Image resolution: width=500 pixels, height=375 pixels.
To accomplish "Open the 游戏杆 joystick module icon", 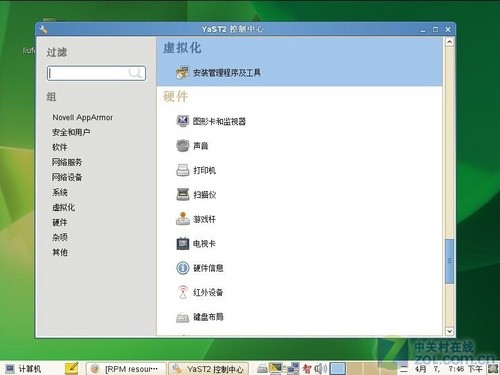I will [x=182, y=219].
